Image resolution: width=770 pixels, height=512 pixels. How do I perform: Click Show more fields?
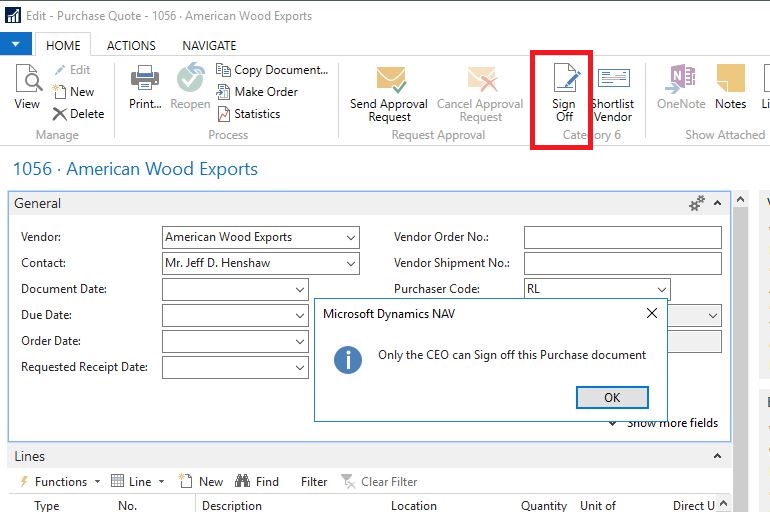pyautogui.click(x=664, y=423)
